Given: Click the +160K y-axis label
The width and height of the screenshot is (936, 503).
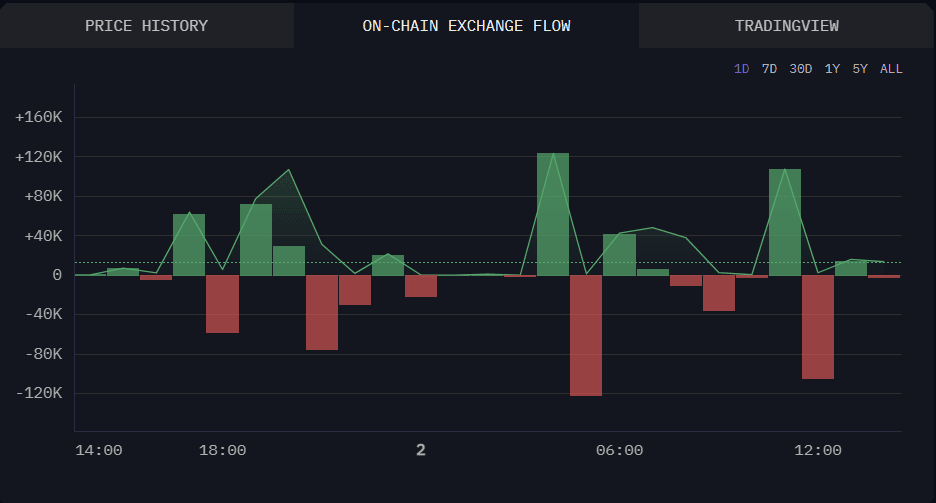Looking at the screenshot, I should [x=39, y=118].
